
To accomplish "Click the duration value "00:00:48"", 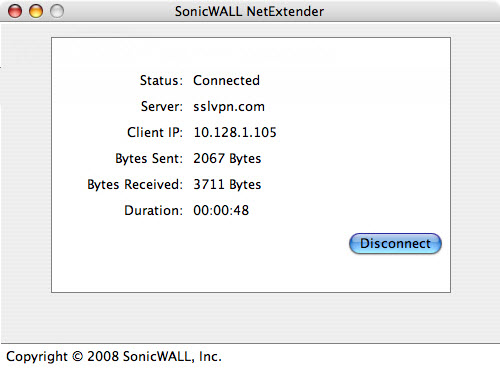I will [x=221, y=210].
